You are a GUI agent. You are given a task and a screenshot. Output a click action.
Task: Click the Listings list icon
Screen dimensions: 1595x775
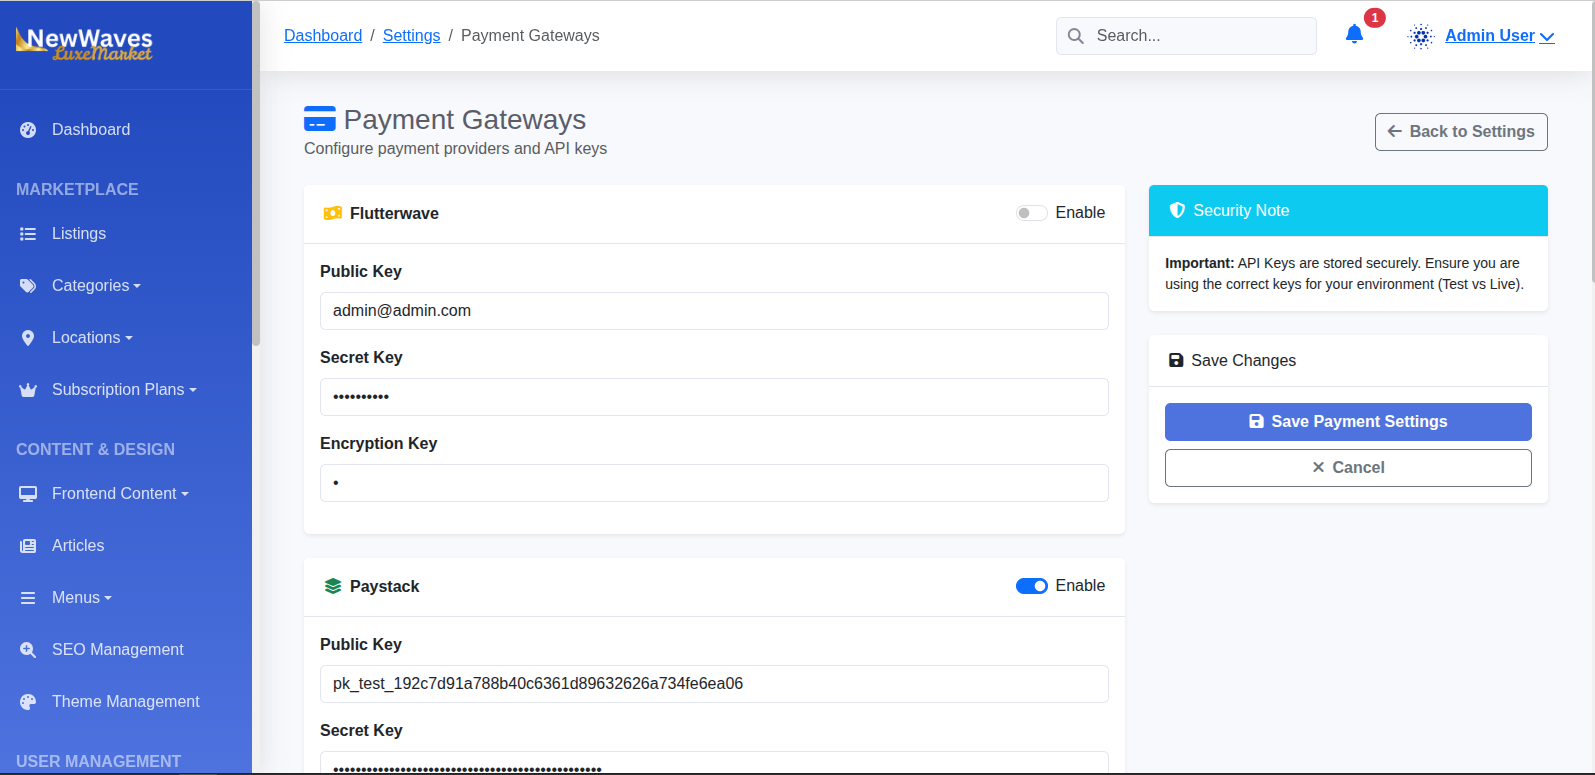pos(28,234)
